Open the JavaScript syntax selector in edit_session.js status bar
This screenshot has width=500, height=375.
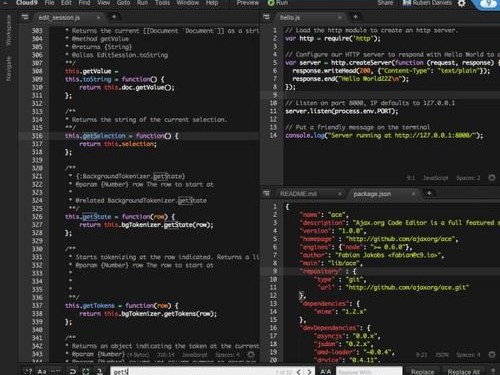[x=195, y=355]
